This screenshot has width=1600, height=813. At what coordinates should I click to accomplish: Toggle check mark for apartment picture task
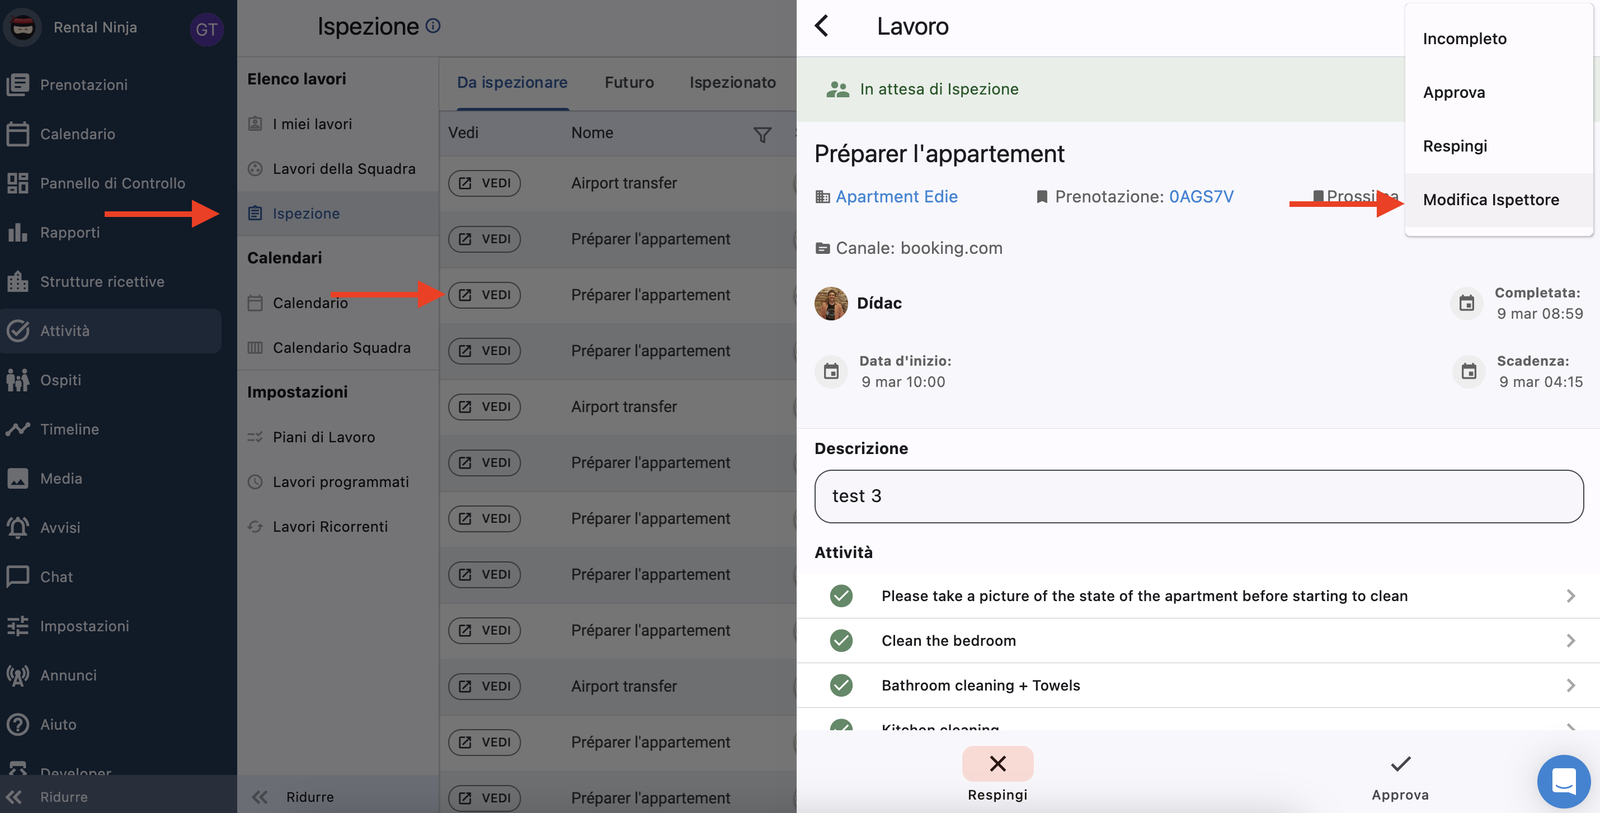click(842, 596)
